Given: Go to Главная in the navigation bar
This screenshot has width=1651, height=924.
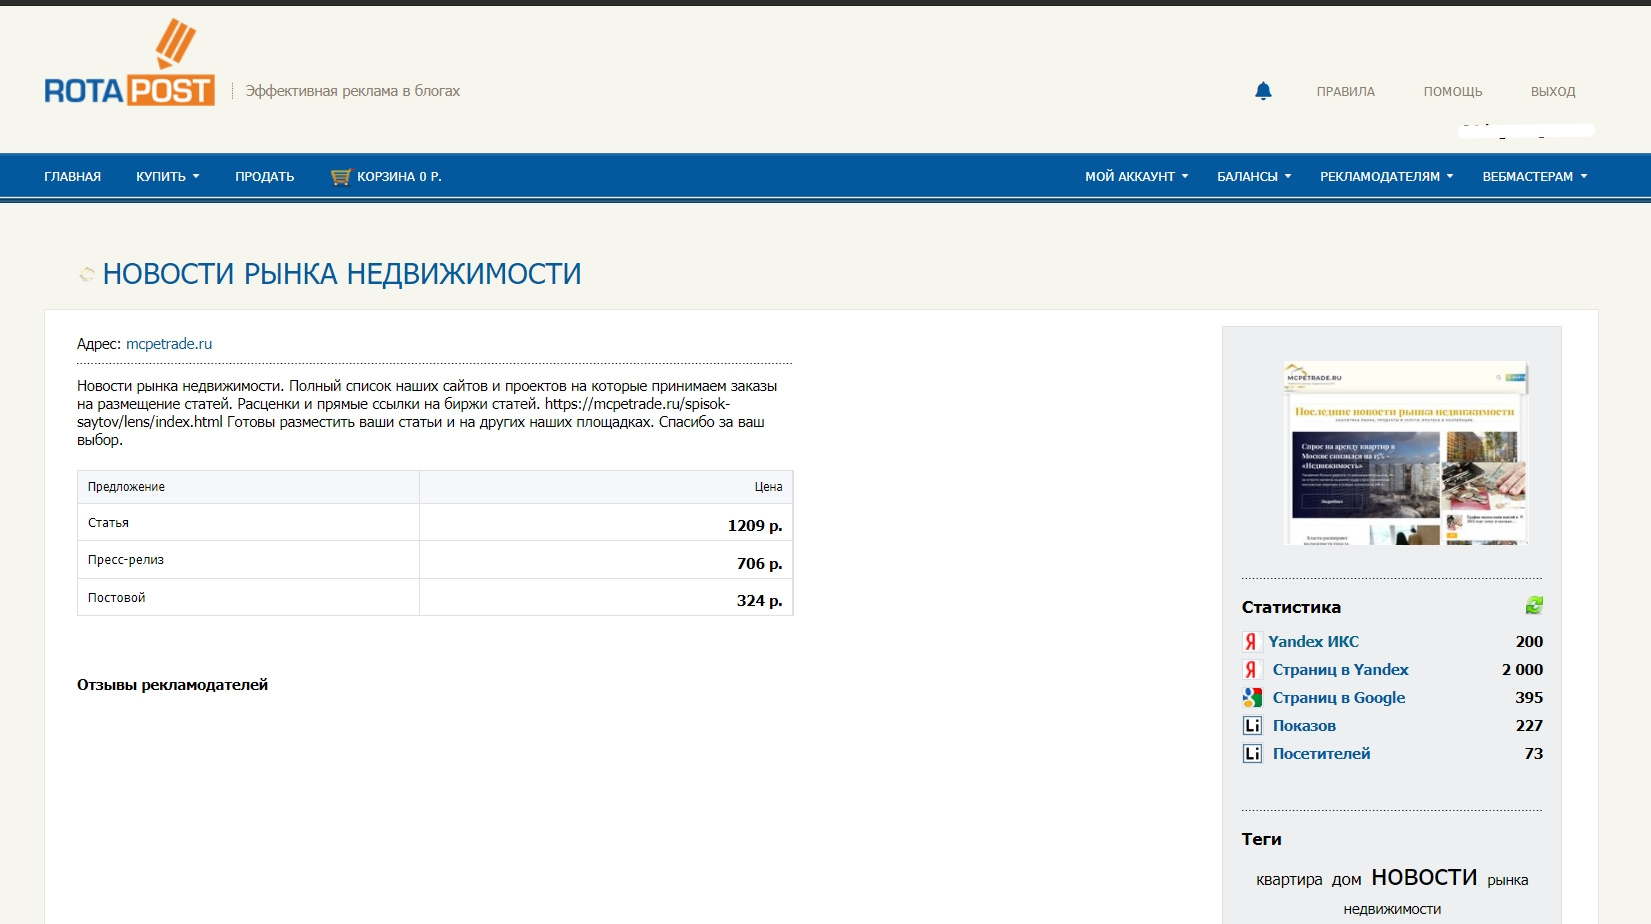Looking at the screenshot, I should coord(73,177).
